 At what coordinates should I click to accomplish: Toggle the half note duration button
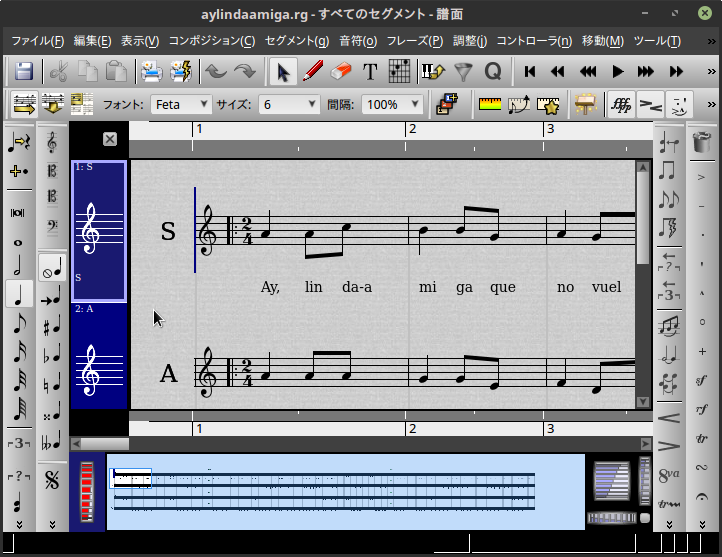(x=18, y=268)
